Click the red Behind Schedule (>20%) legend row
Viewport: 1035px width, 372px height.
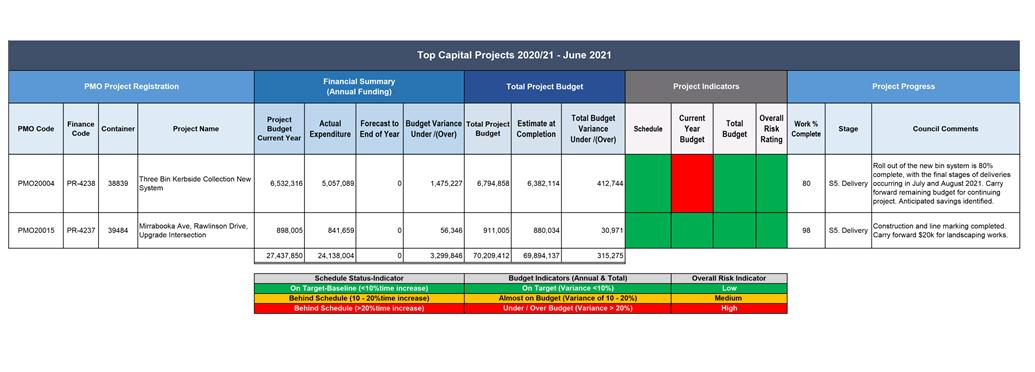tap(359, 308)
